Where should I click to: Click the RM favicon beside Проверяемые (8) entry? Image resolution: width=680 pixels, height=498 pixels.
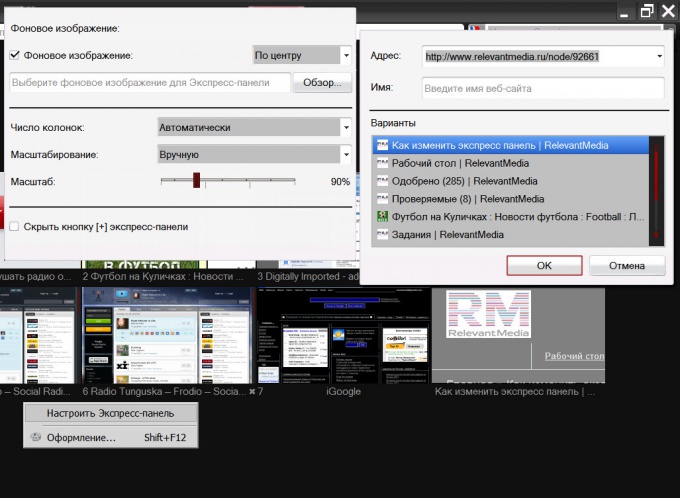pyautogui.click(x=382, y=199)
